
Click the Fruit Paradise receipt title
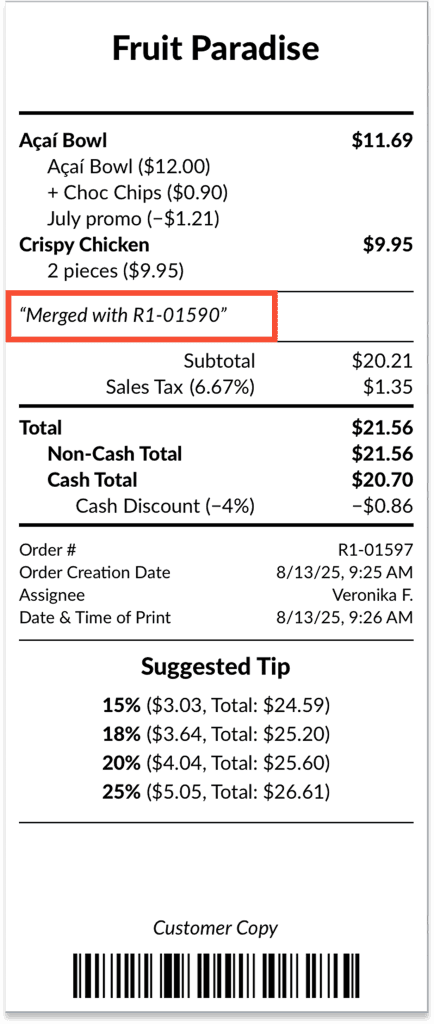coord(216,48)
